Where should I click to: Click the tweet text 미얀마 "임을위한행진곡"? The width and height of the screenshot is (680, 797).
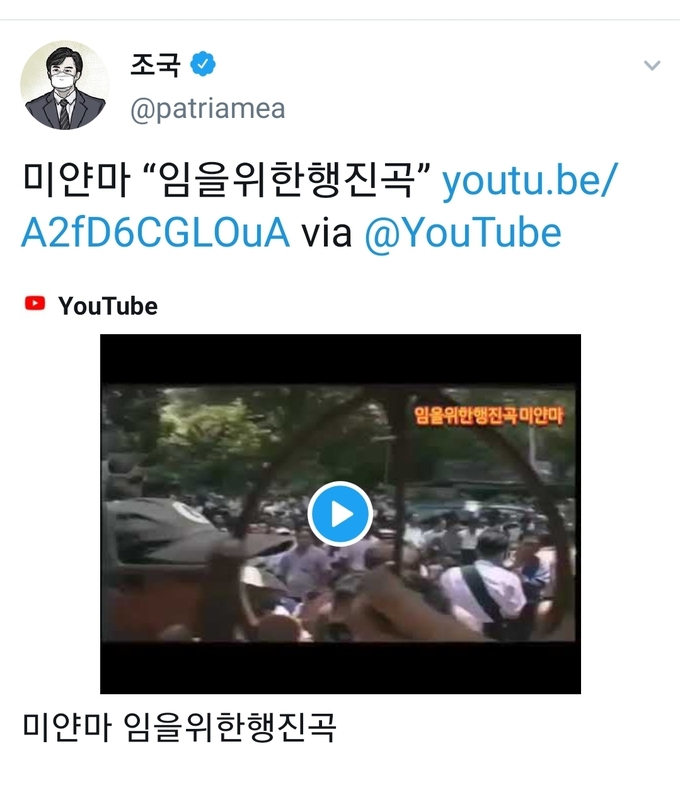(227, 180)
